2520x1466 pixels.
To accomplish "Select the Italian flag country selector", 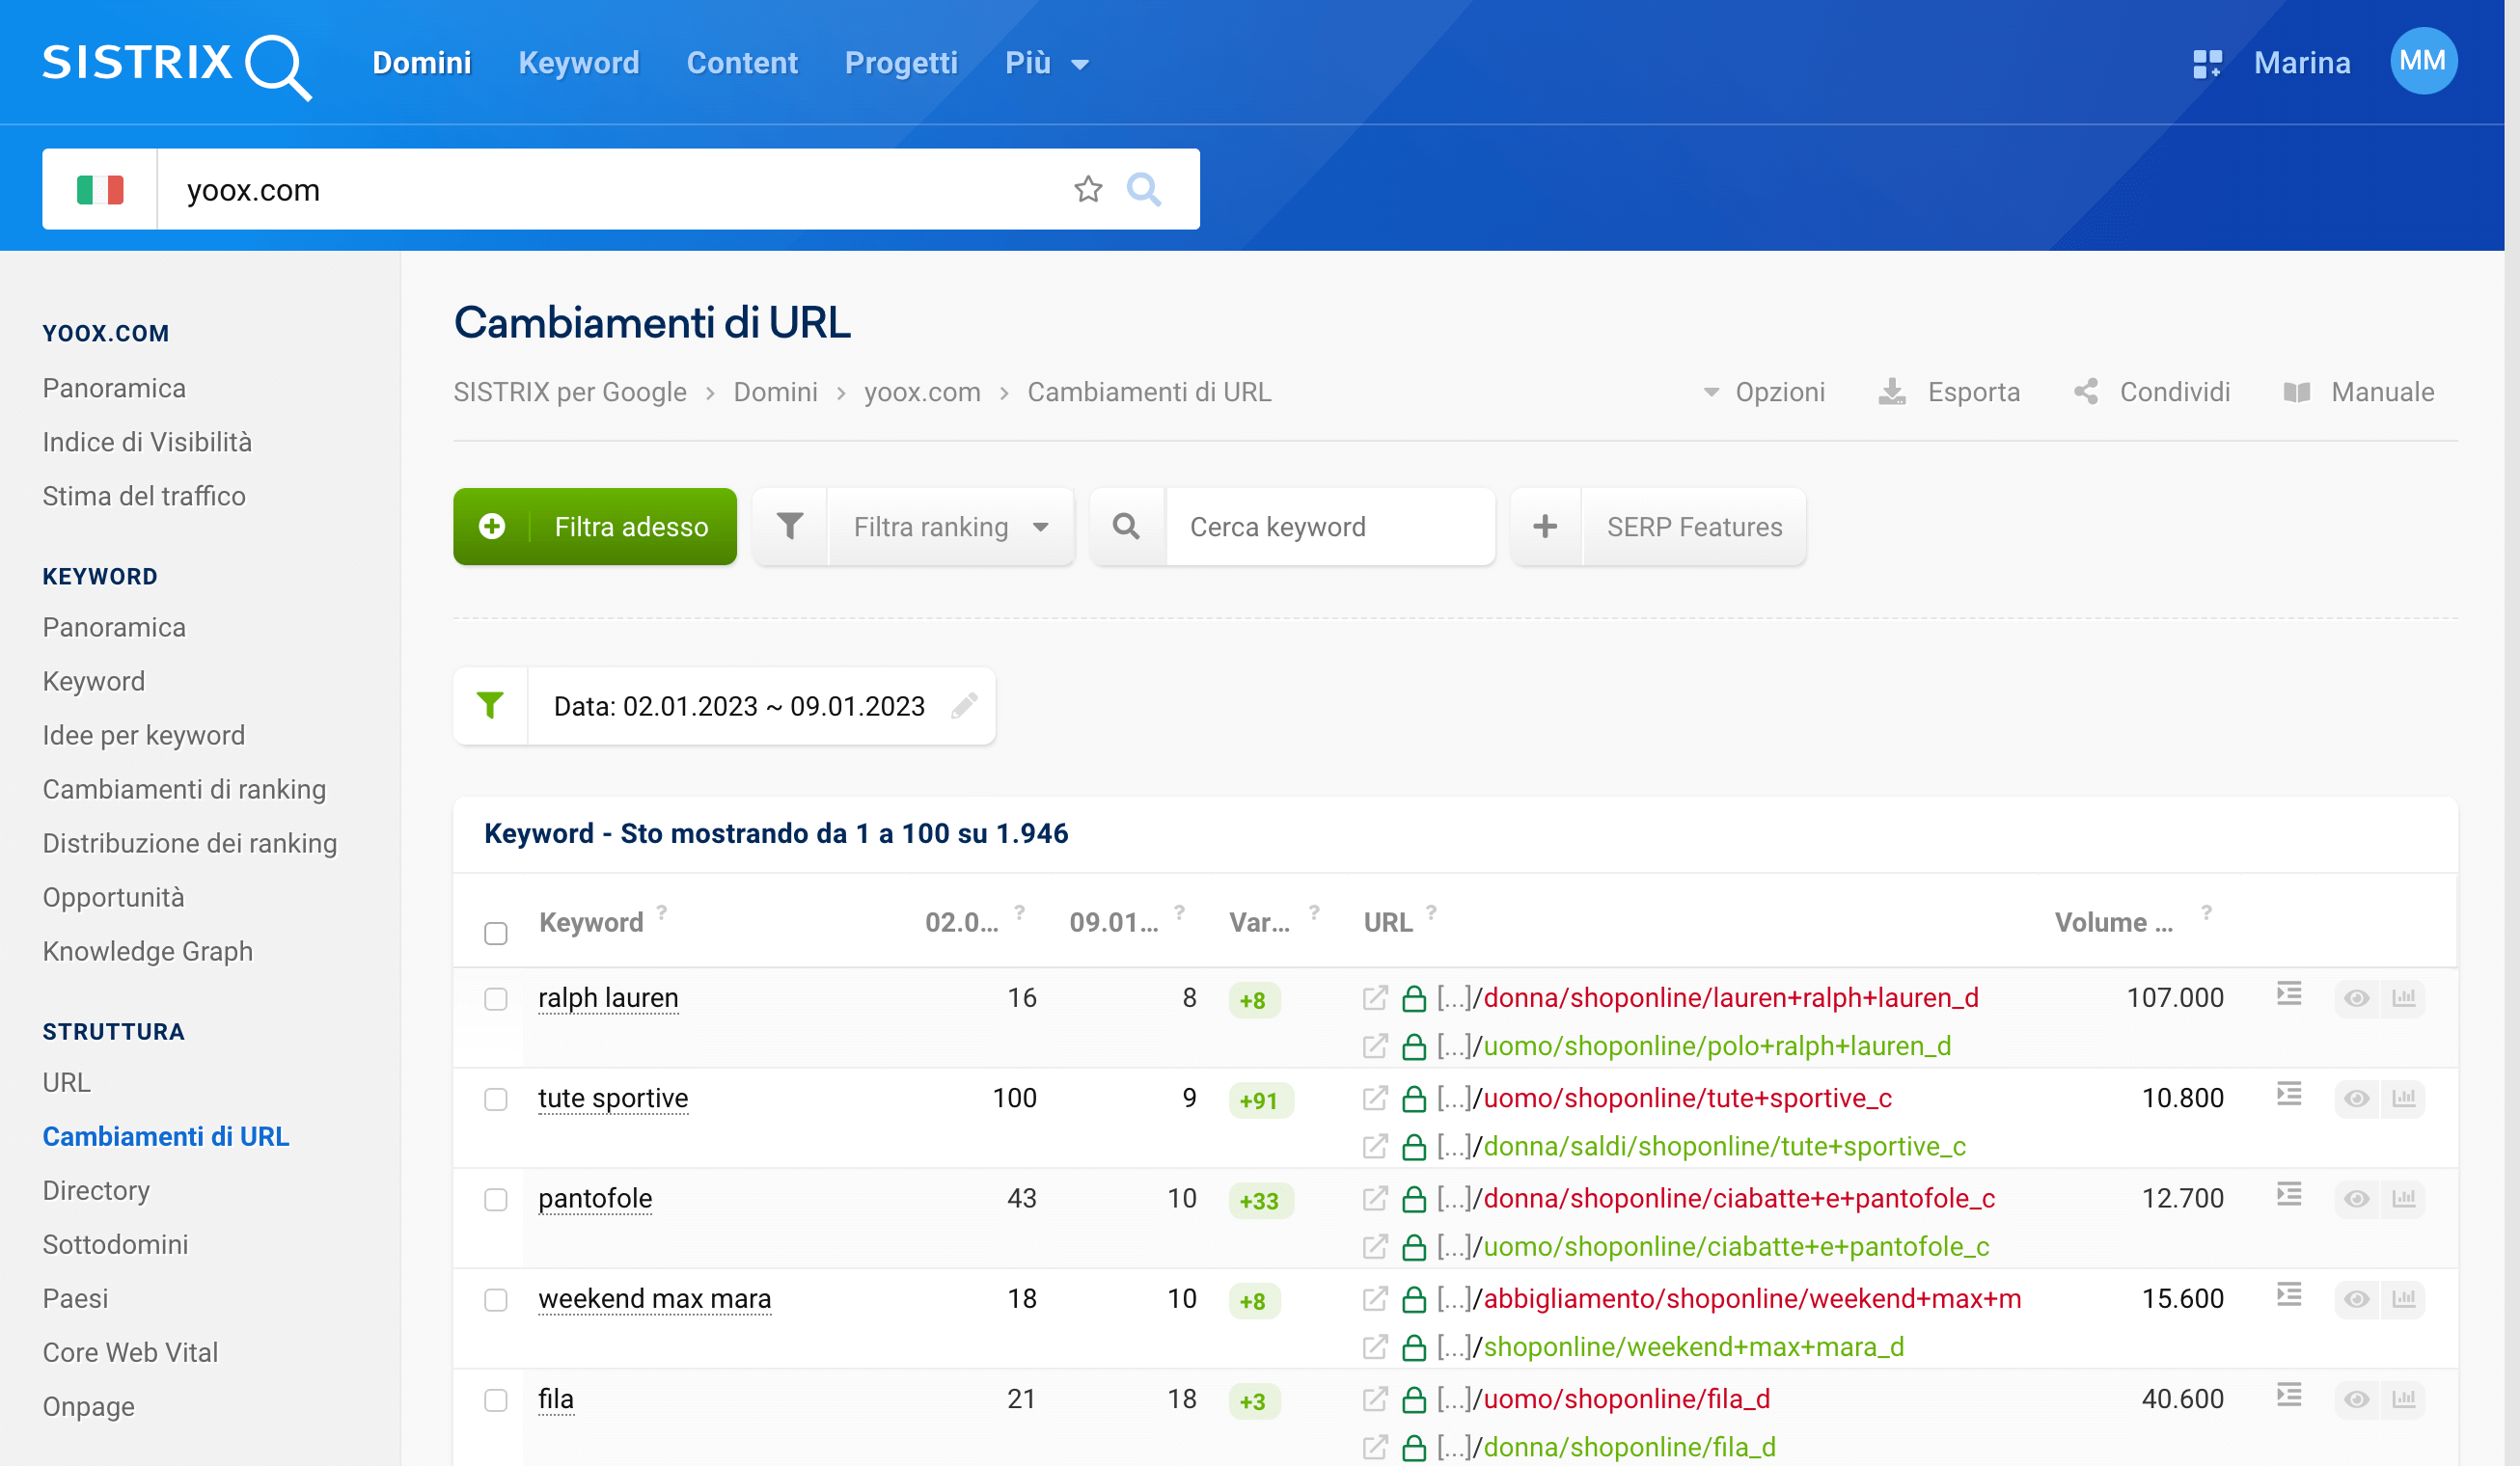I will pos(100,189).
